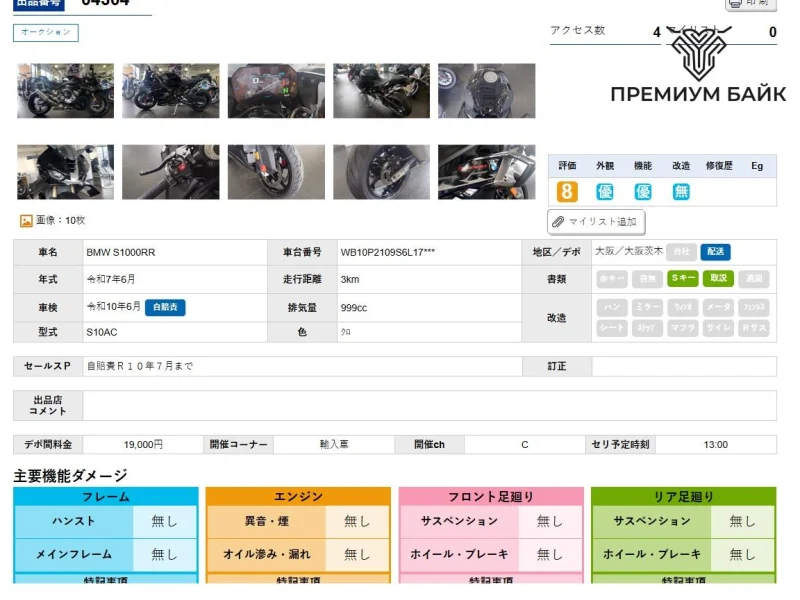Click the orange rating 8 badge
Screen dimensions: 800x600
point(567,192)
